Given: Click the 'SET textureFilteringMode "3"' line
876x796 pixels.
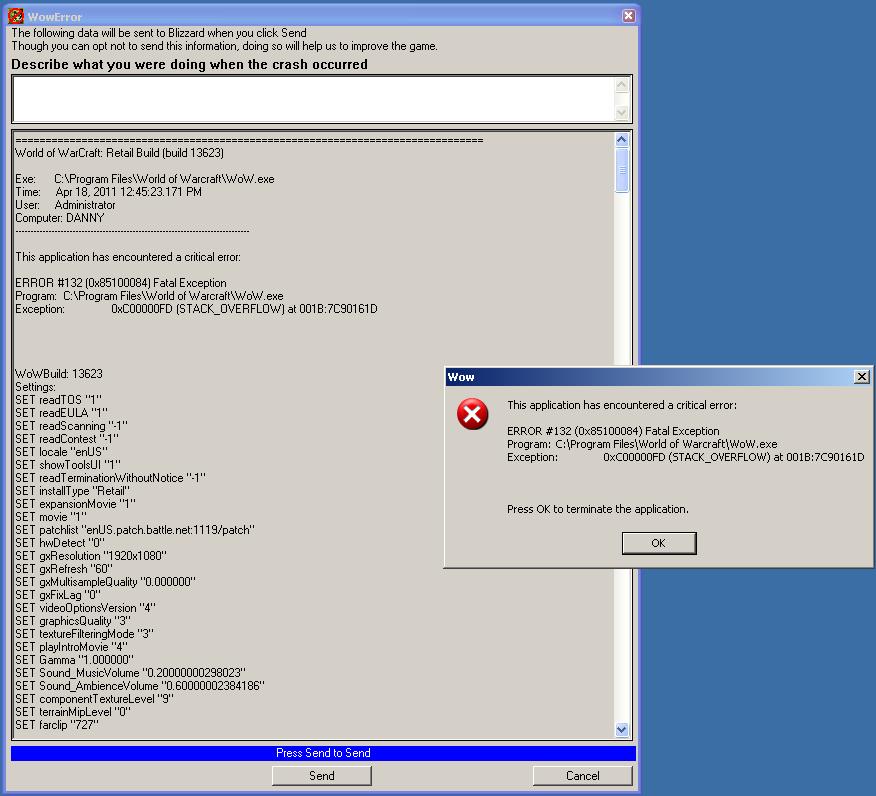Looking at the screenshot, I should click(x=84, y=633).
